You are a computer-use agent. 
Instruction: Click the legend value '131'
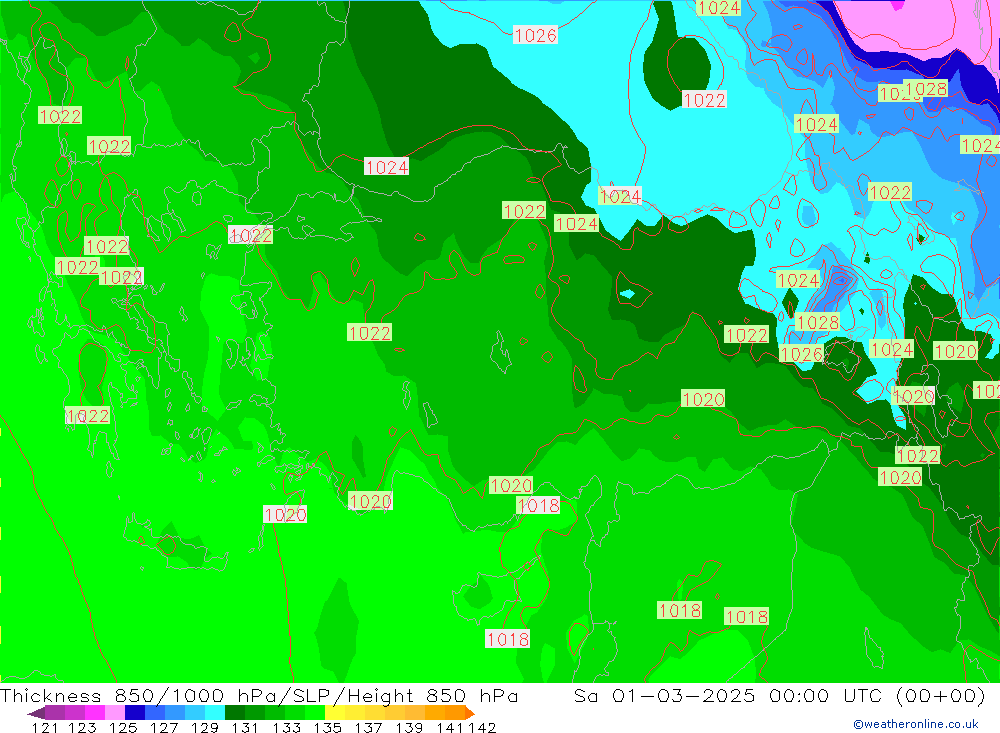click(x=245, y=727)
